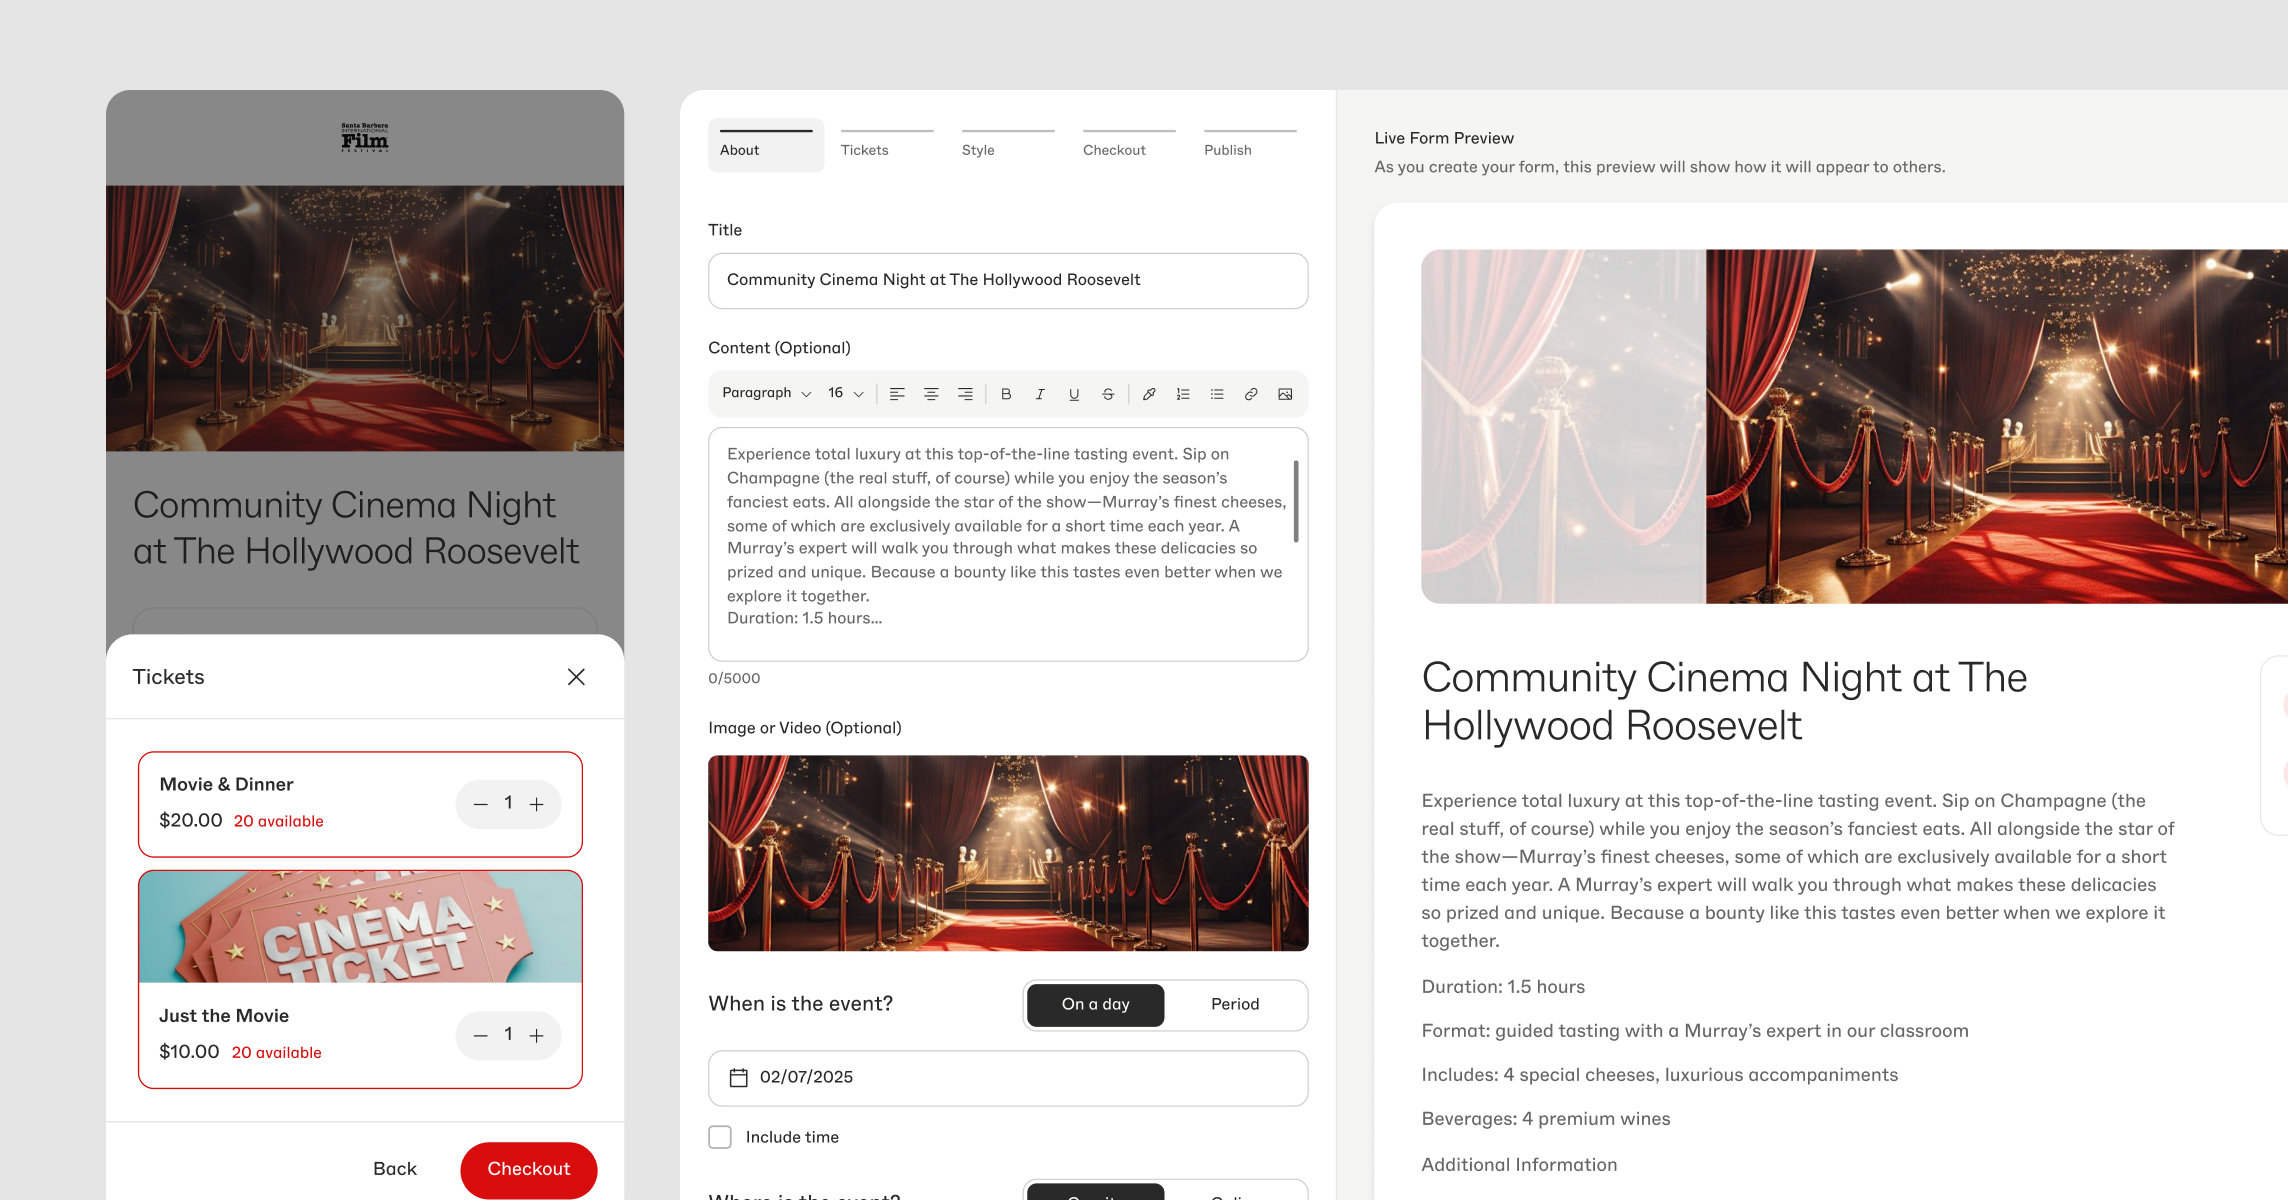Screen dimensions: 2288x1200
Task: Insert a bulleted list
Action: coord(1217,394)
